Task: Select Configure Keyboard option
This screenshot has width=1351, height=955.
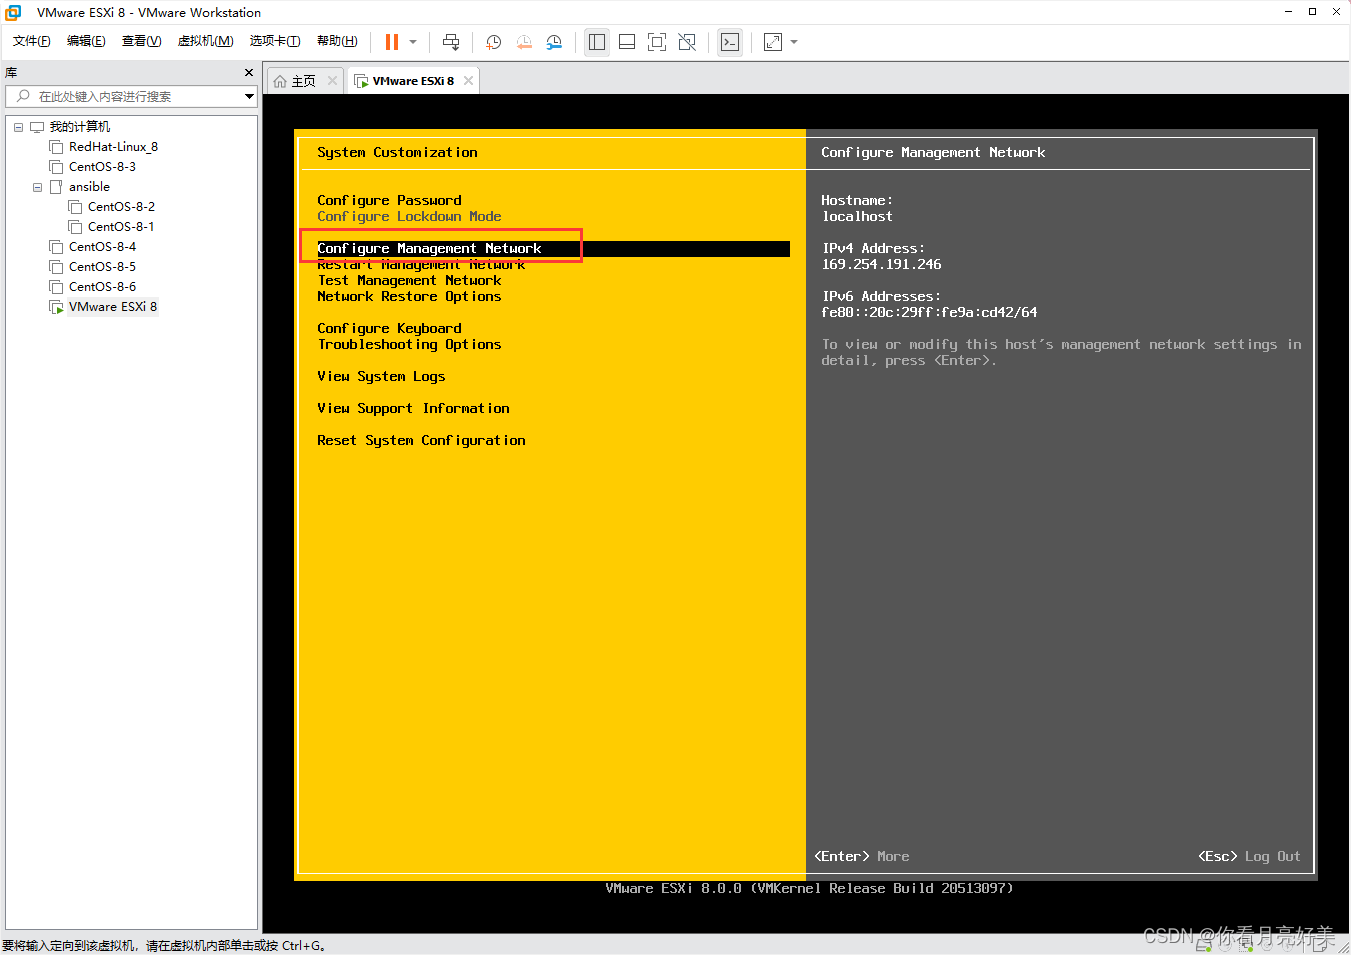Action: [389, 328]
